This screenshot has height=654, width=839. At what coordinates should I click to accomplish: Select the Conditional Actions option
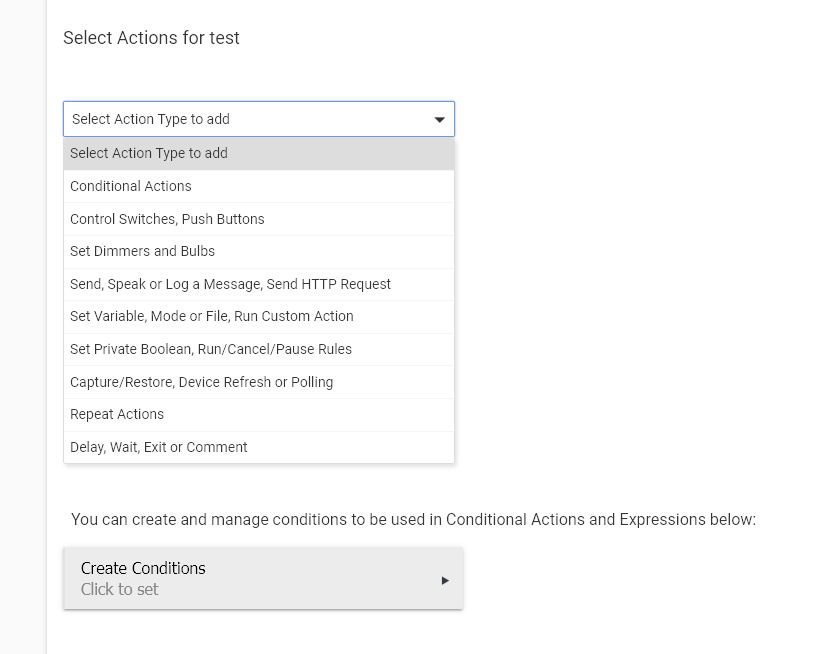pos(259,186)
